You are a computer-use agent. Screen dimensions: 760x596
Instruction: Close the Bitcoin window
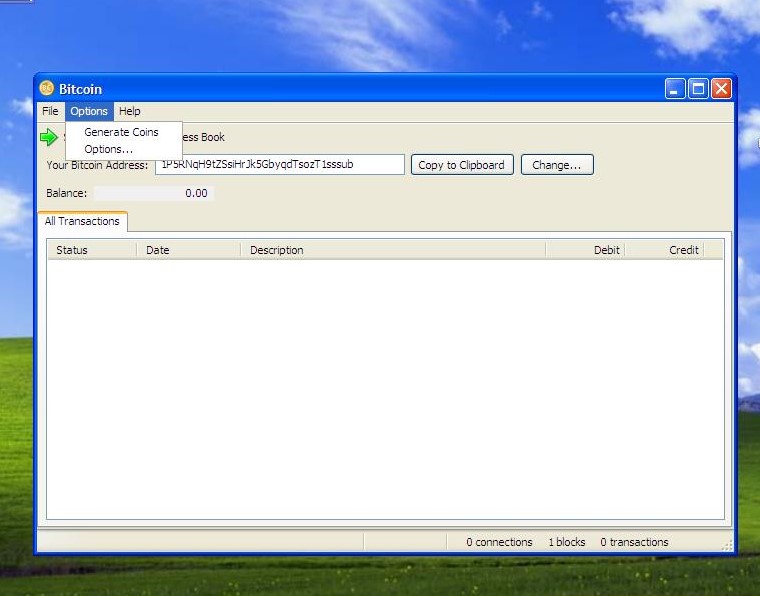click(x=721, y=89)
